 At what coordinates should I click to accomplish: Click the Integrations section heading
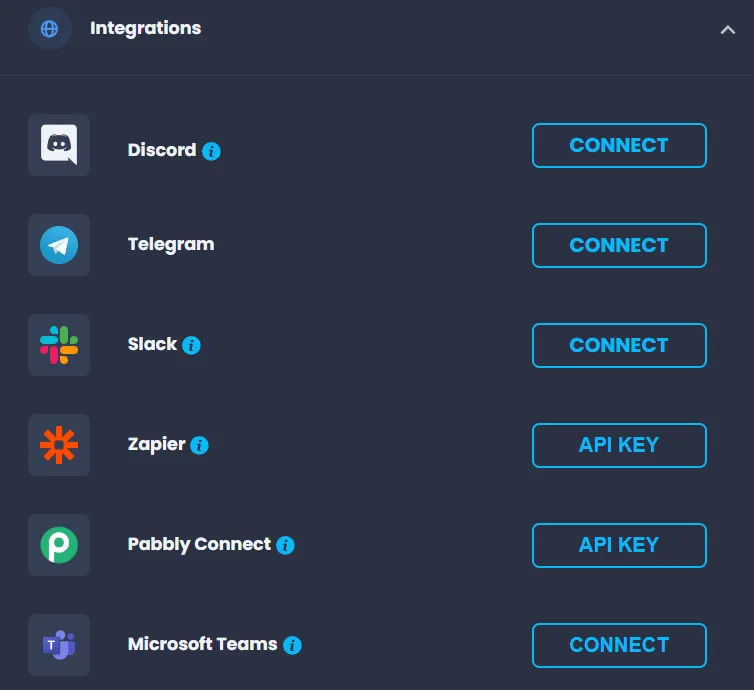(145, 28)
